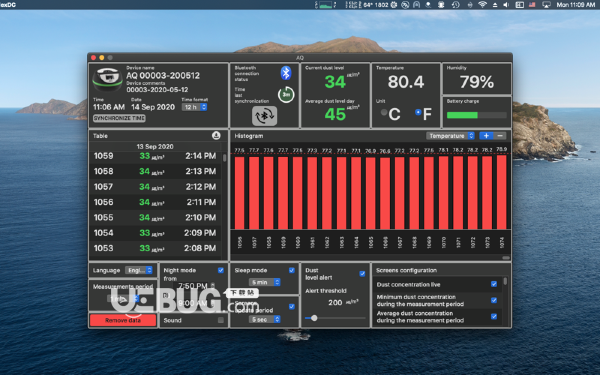Click the menu bar clock Mon 11:09 AM
Viewport: 600px width, 375px height.
pos(576,5)
